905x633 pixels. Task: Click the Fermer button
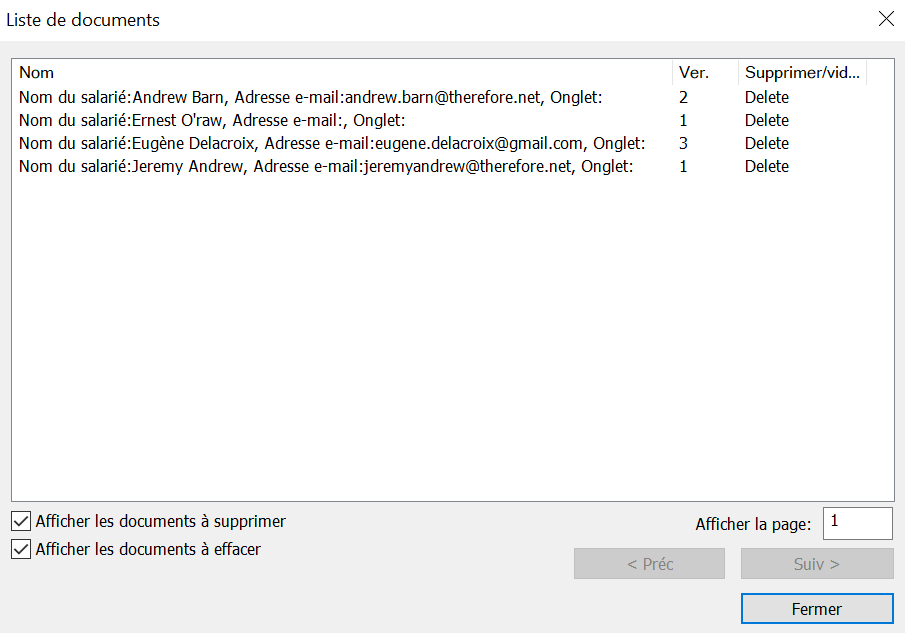pyautogui.click(x=816, y=609)
